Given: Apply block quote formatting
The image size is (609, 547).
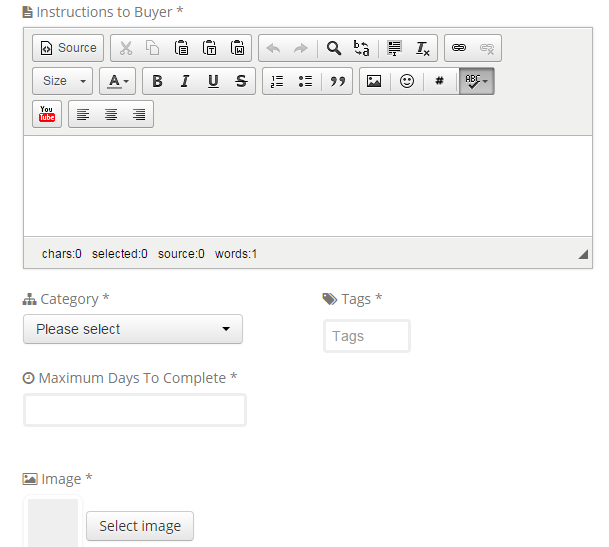Looking at the screenshot, I should (337, 81).
